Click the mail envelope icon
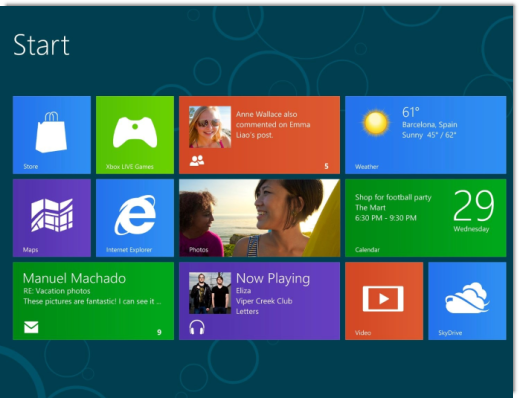This screenshot has width=519, height=398. pos(31,327)
